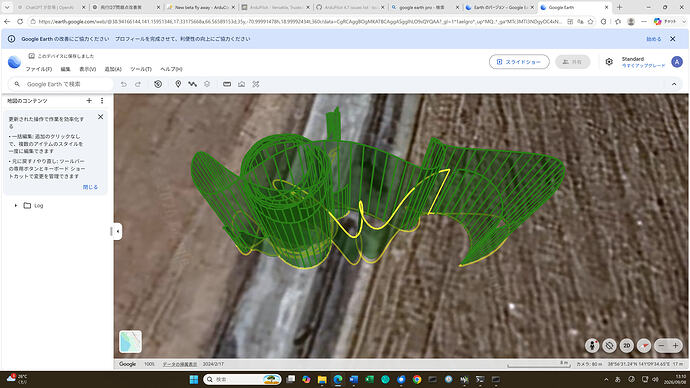
Task: Click the compass north arrow
Action: pyautogui.click(x=644, y=346)
